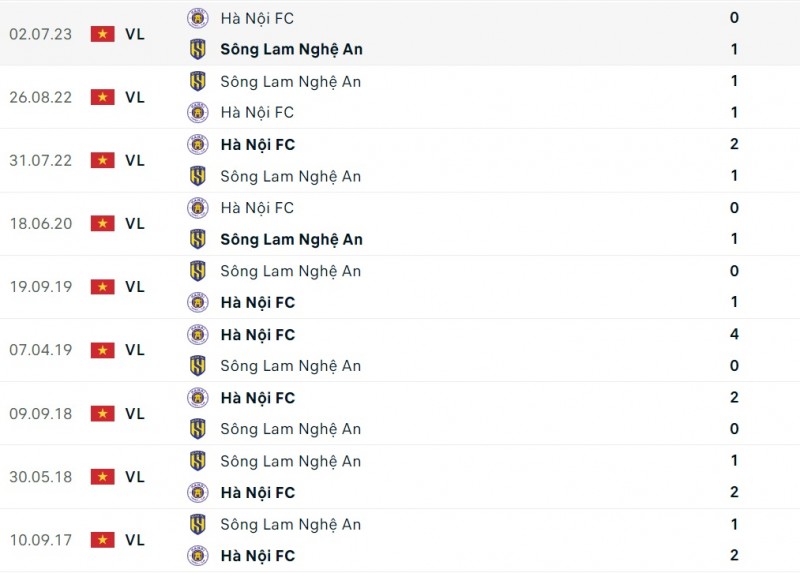Screen dimensions: 800x573
Task: Click Hà Nội FC crest in 31.07.22 match
Action: [x=198, y=144]
